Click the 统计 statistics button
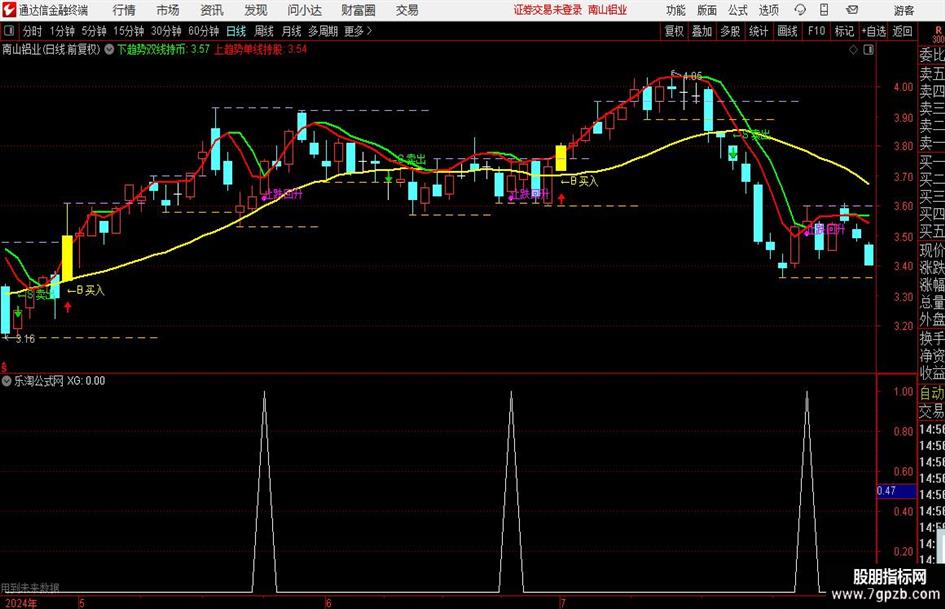 pos(758,31)
